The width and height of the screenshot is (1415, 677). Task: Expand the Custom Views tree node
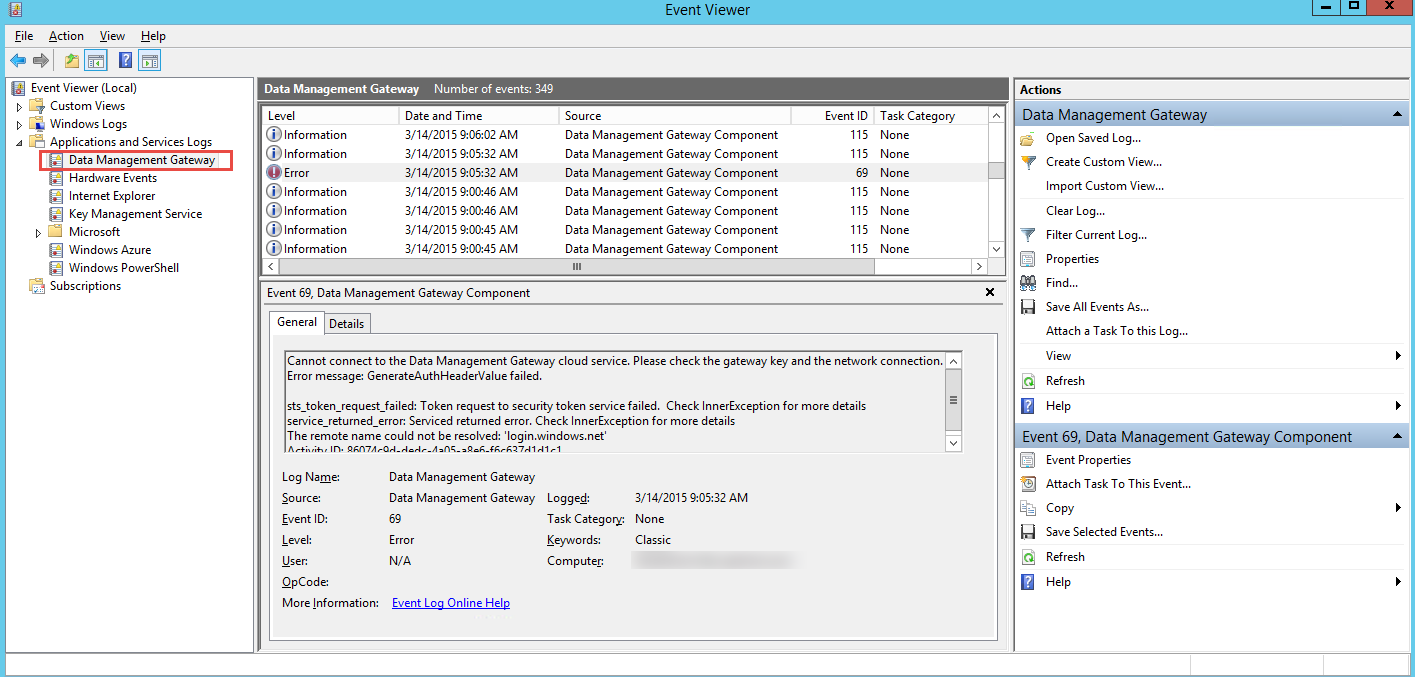coord(19,106)
